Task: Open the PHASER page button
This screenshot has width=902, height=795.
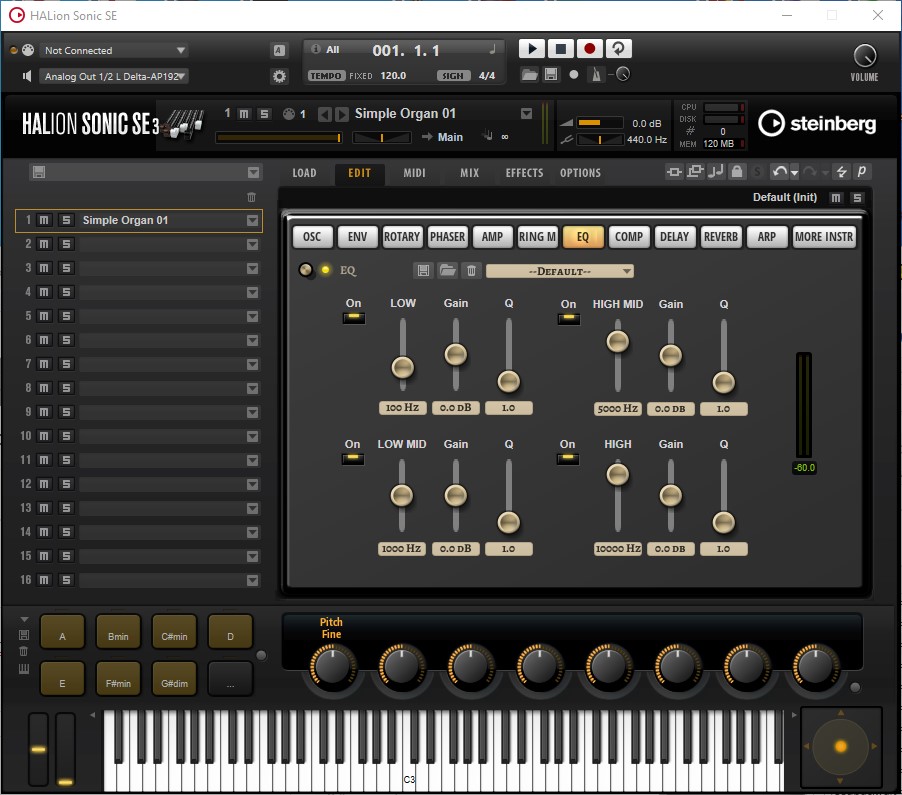Action: pos(448,237)
